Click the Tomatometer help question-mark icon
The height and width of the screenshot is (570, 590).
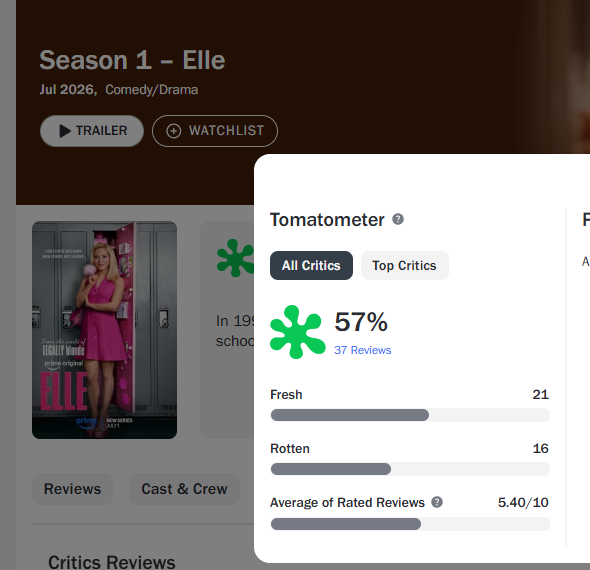(398, 219)
